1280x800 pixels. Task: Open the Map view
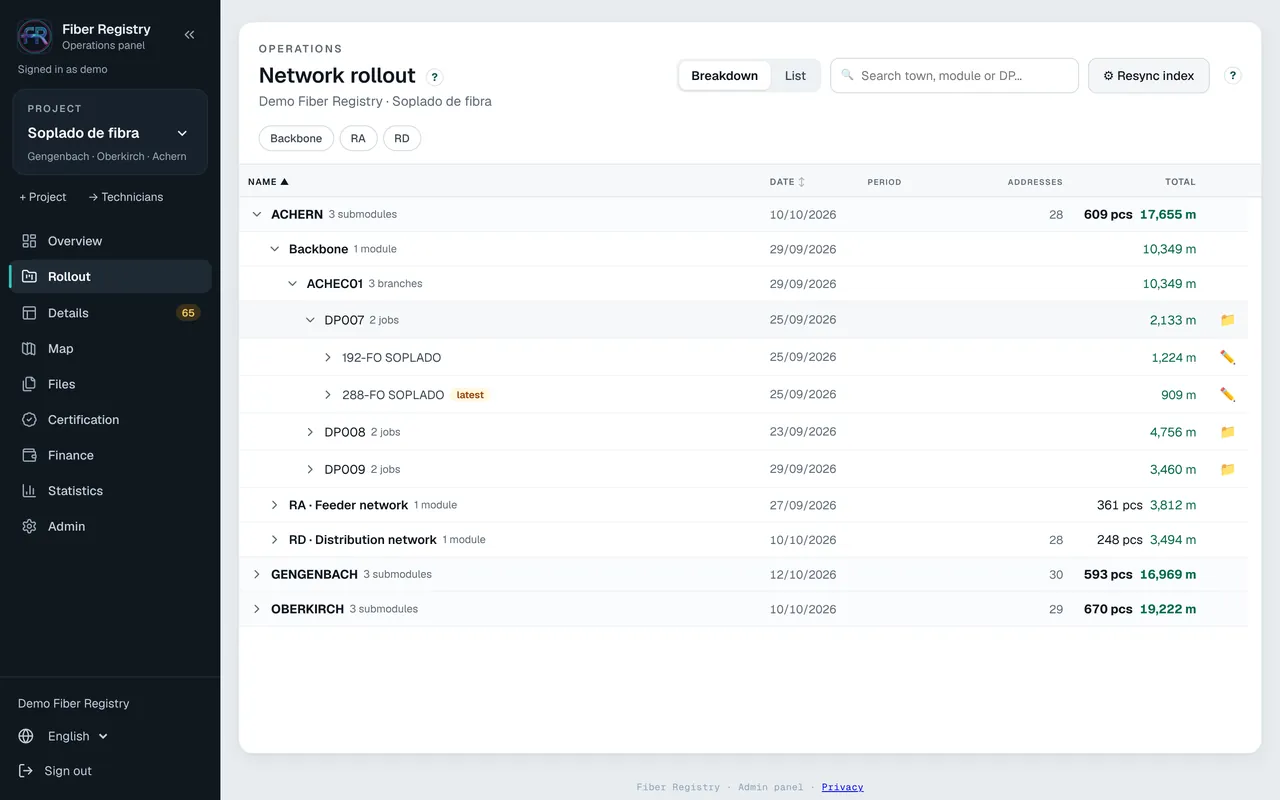click(x=110, y=348)
